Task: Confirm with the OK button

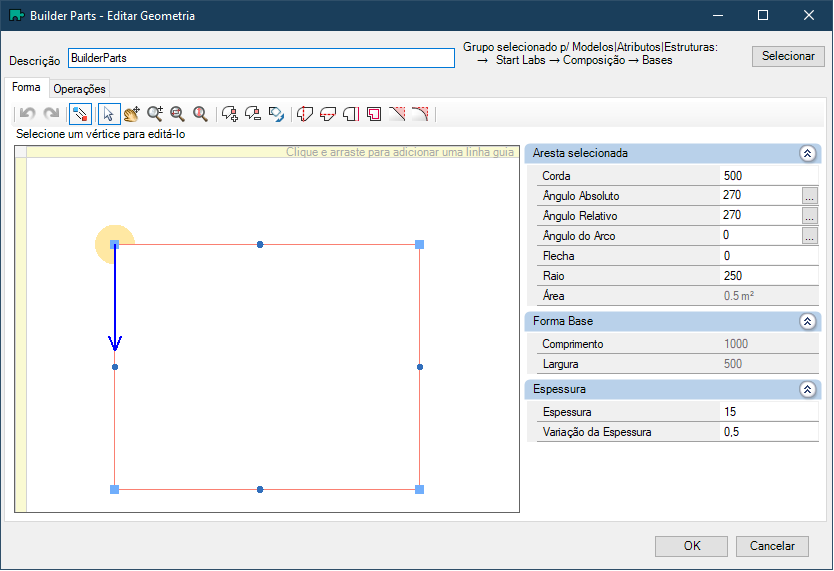Action: [x=691, y=546]
